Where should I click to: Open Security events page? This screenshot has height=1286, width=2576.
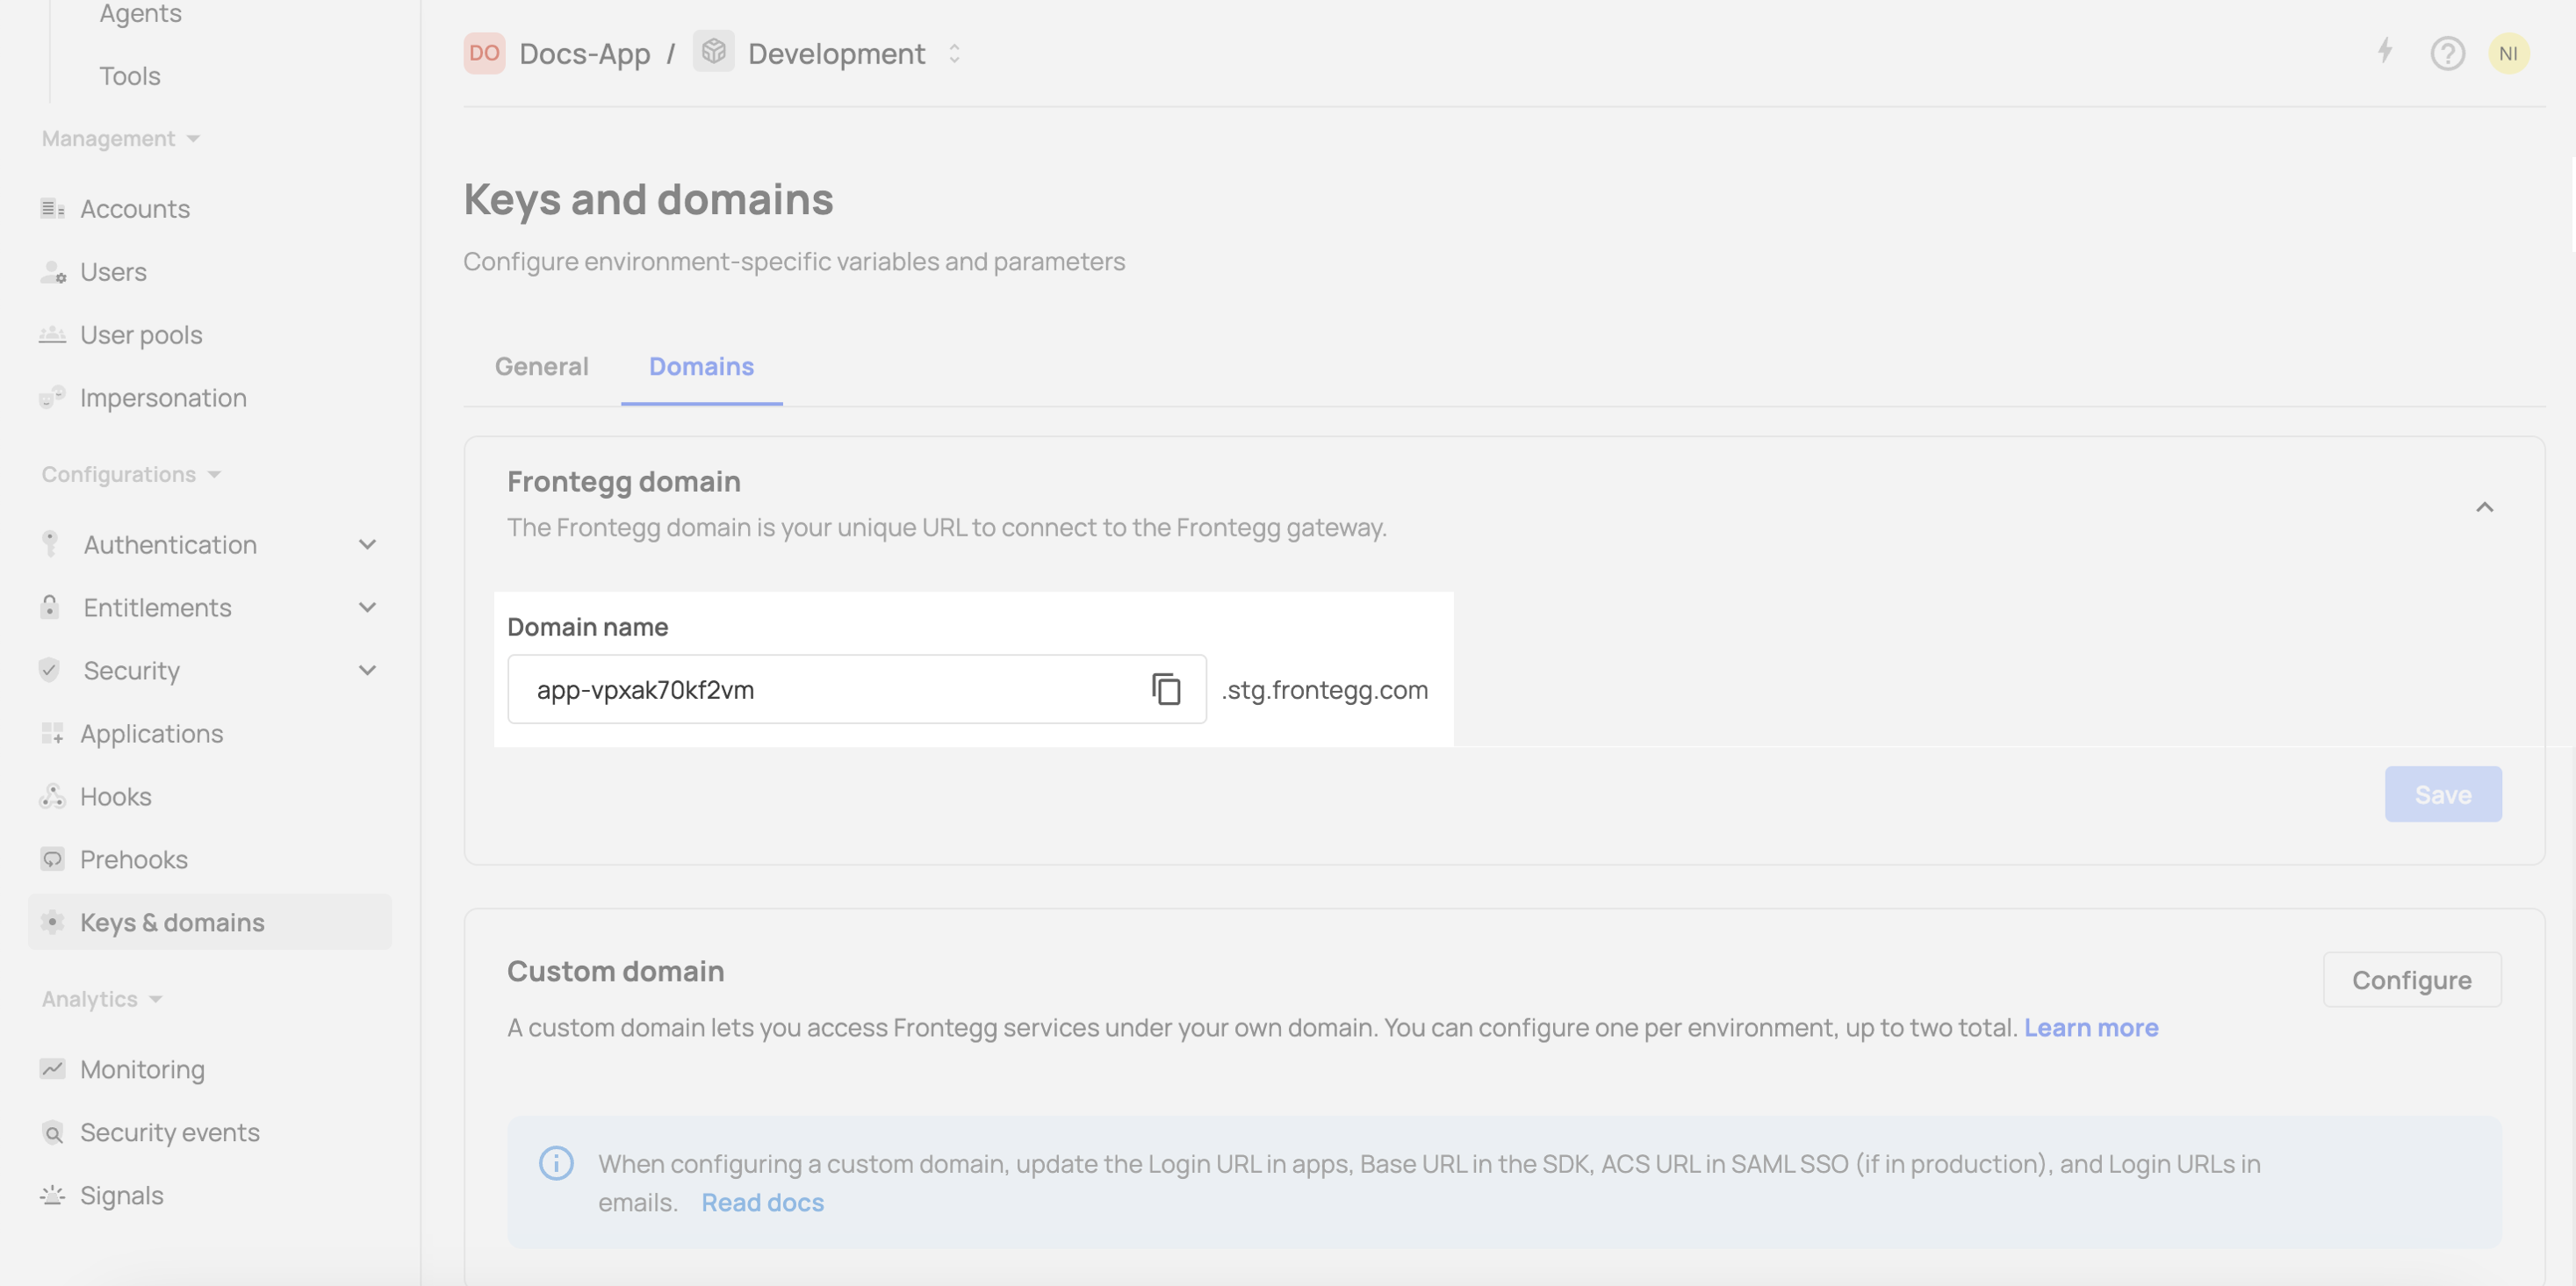click(169, 1132)
